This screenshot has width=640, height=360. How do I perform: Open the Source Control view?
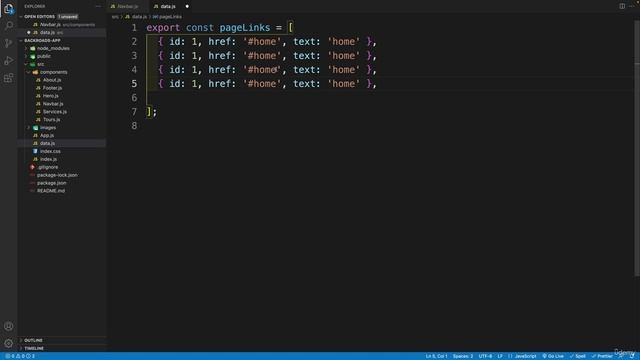tap(9, 43)
